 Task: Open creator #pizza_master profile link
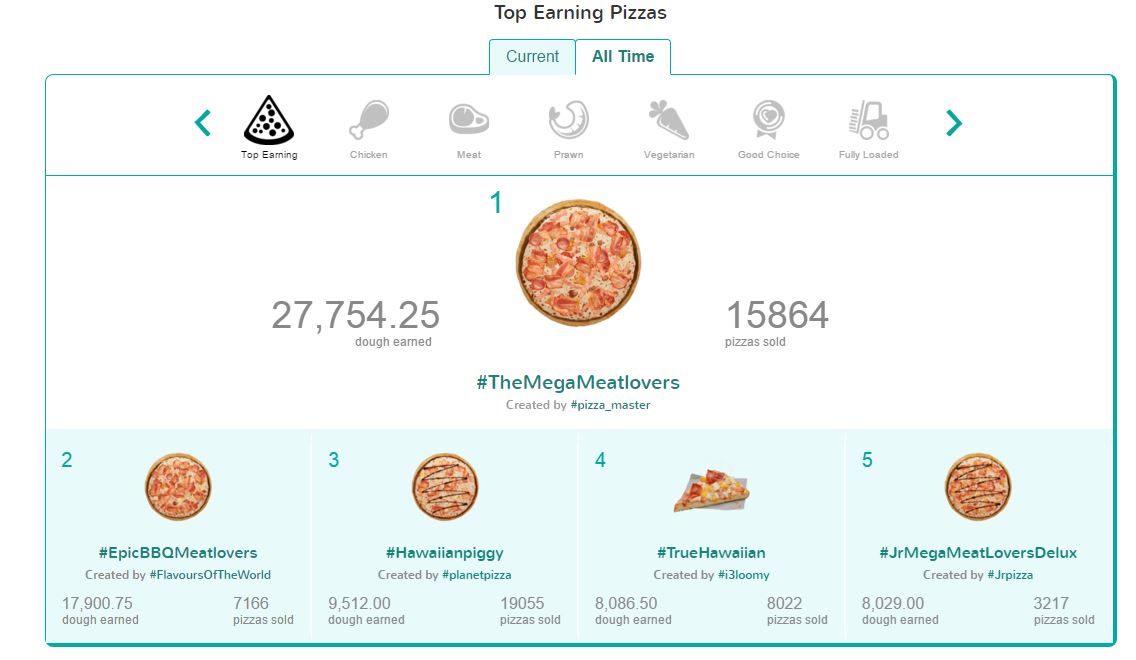click(x=610, y=405)
